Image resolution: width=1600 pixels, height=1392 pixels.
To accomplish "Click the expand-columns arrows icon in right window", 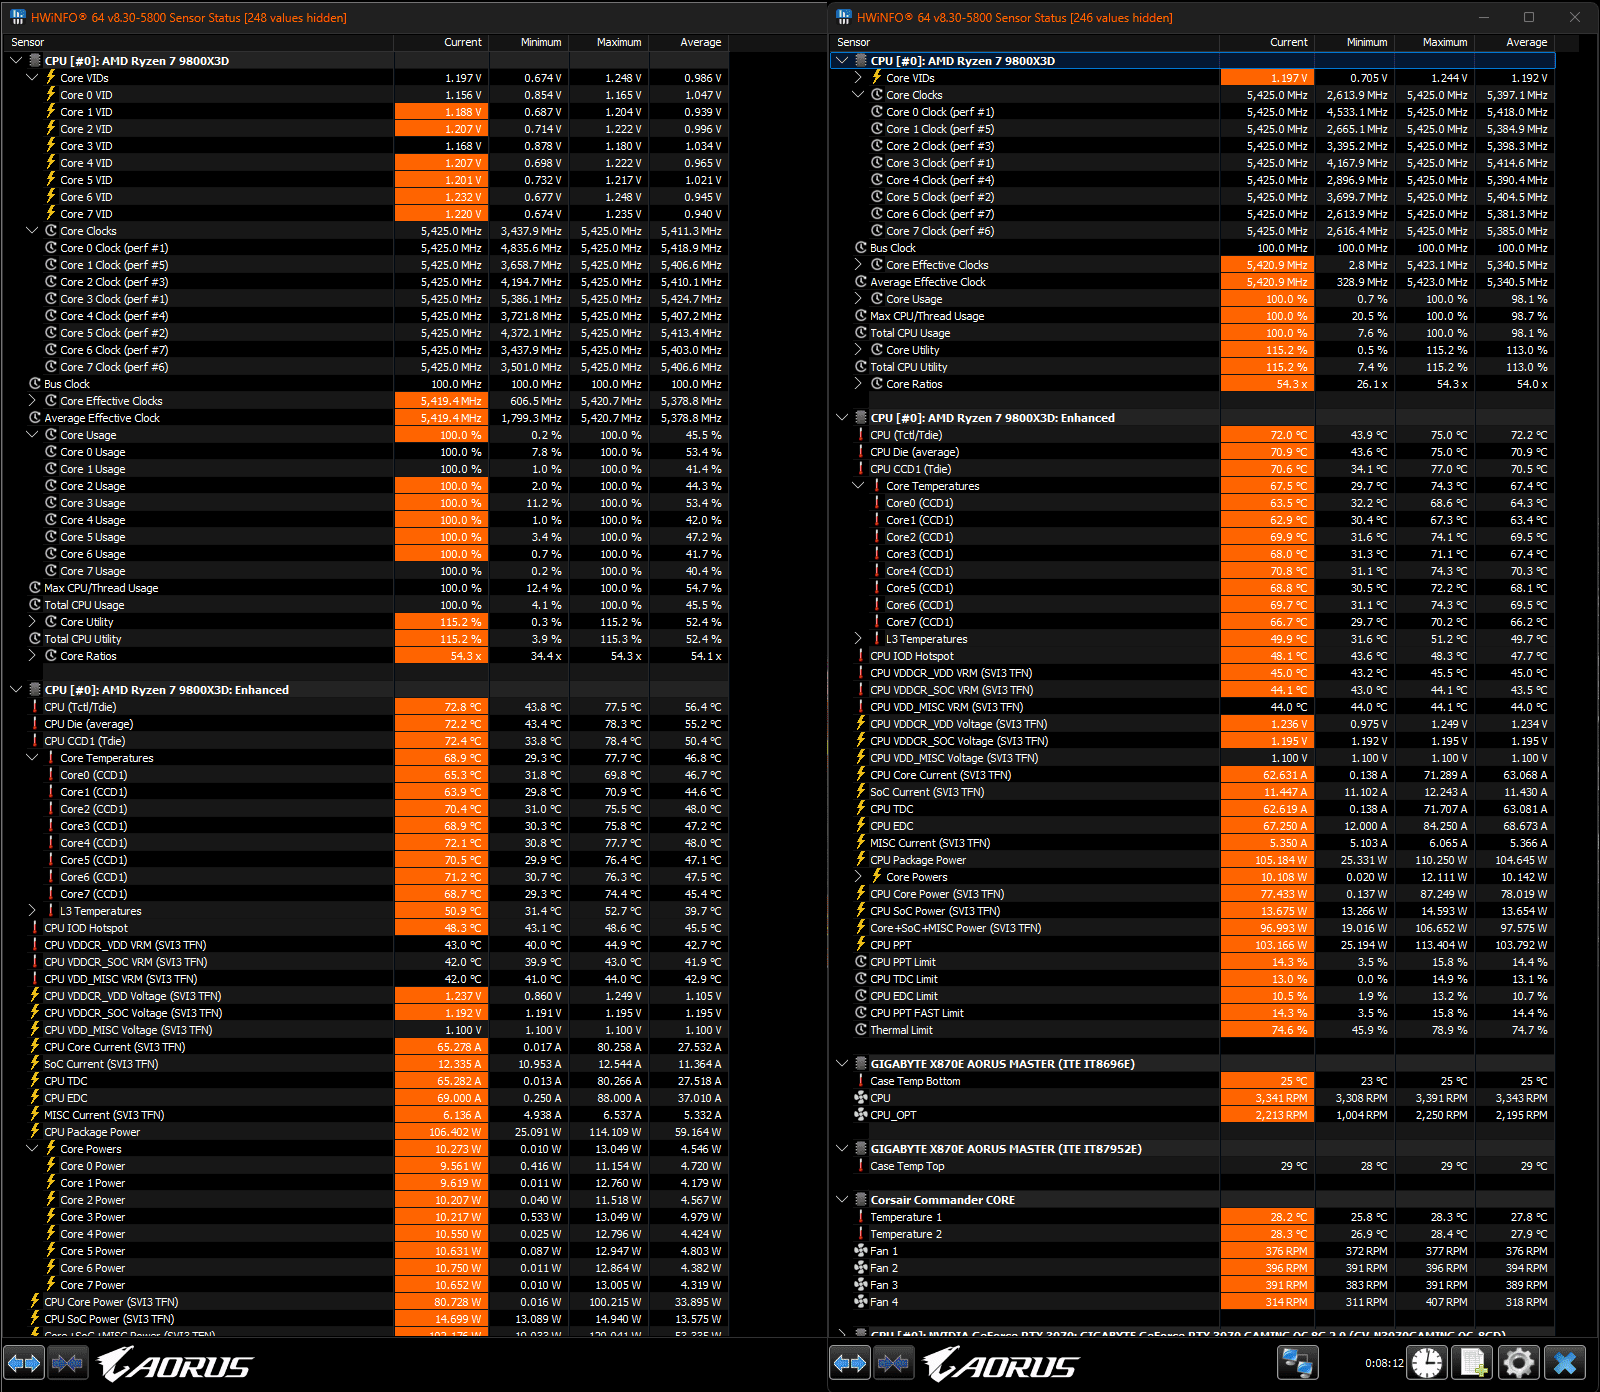I will pyautogui.click(x=850, y=1363).
